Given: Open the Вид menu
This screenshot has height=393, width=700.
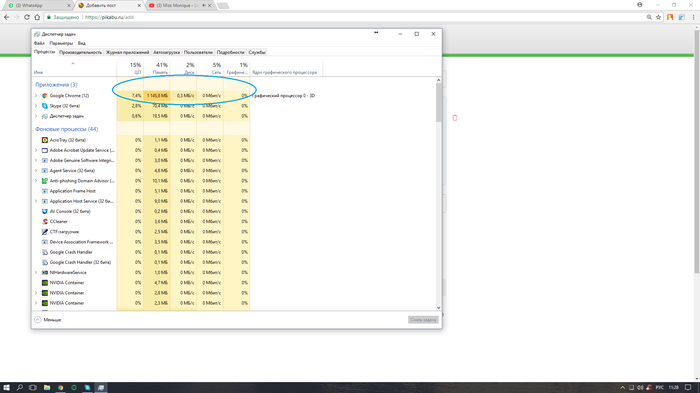Looking at the screenshot, I should pos(82,43).
